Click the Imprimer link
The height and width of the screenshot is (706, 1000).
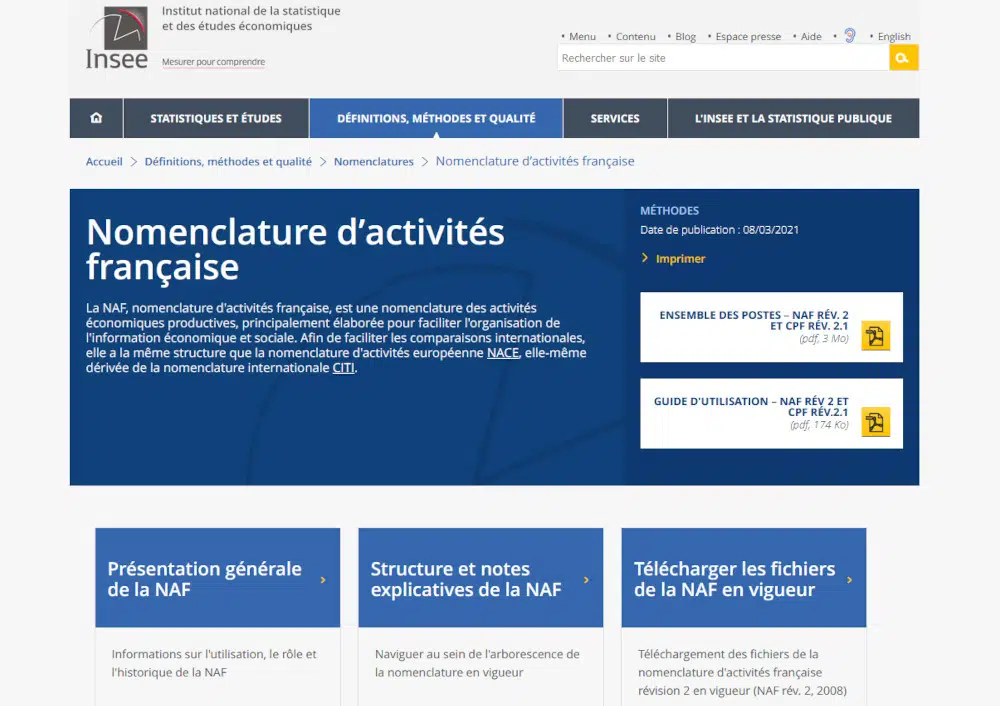point(680,259)
